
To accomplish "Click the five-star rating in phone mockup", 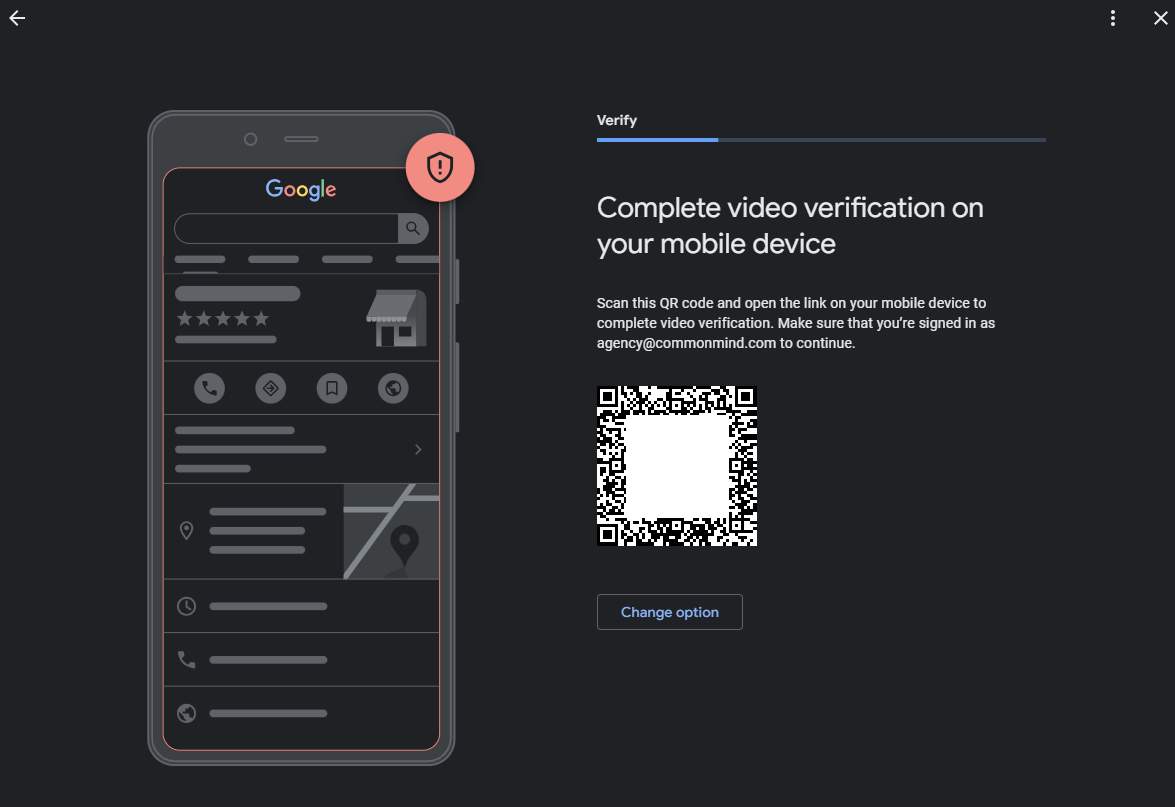I will pos(223,319).
